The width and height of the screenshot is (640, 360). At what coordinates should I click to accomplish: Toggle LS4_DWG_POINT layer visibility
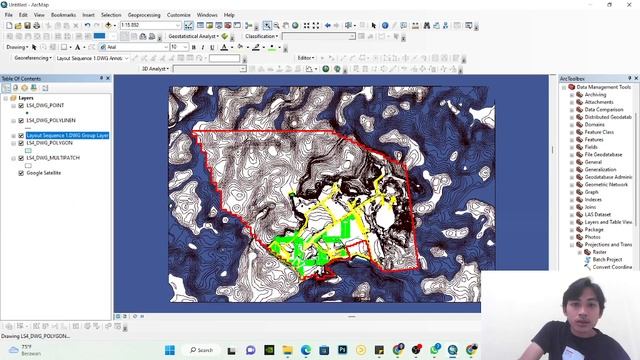(x=21, y=105)
